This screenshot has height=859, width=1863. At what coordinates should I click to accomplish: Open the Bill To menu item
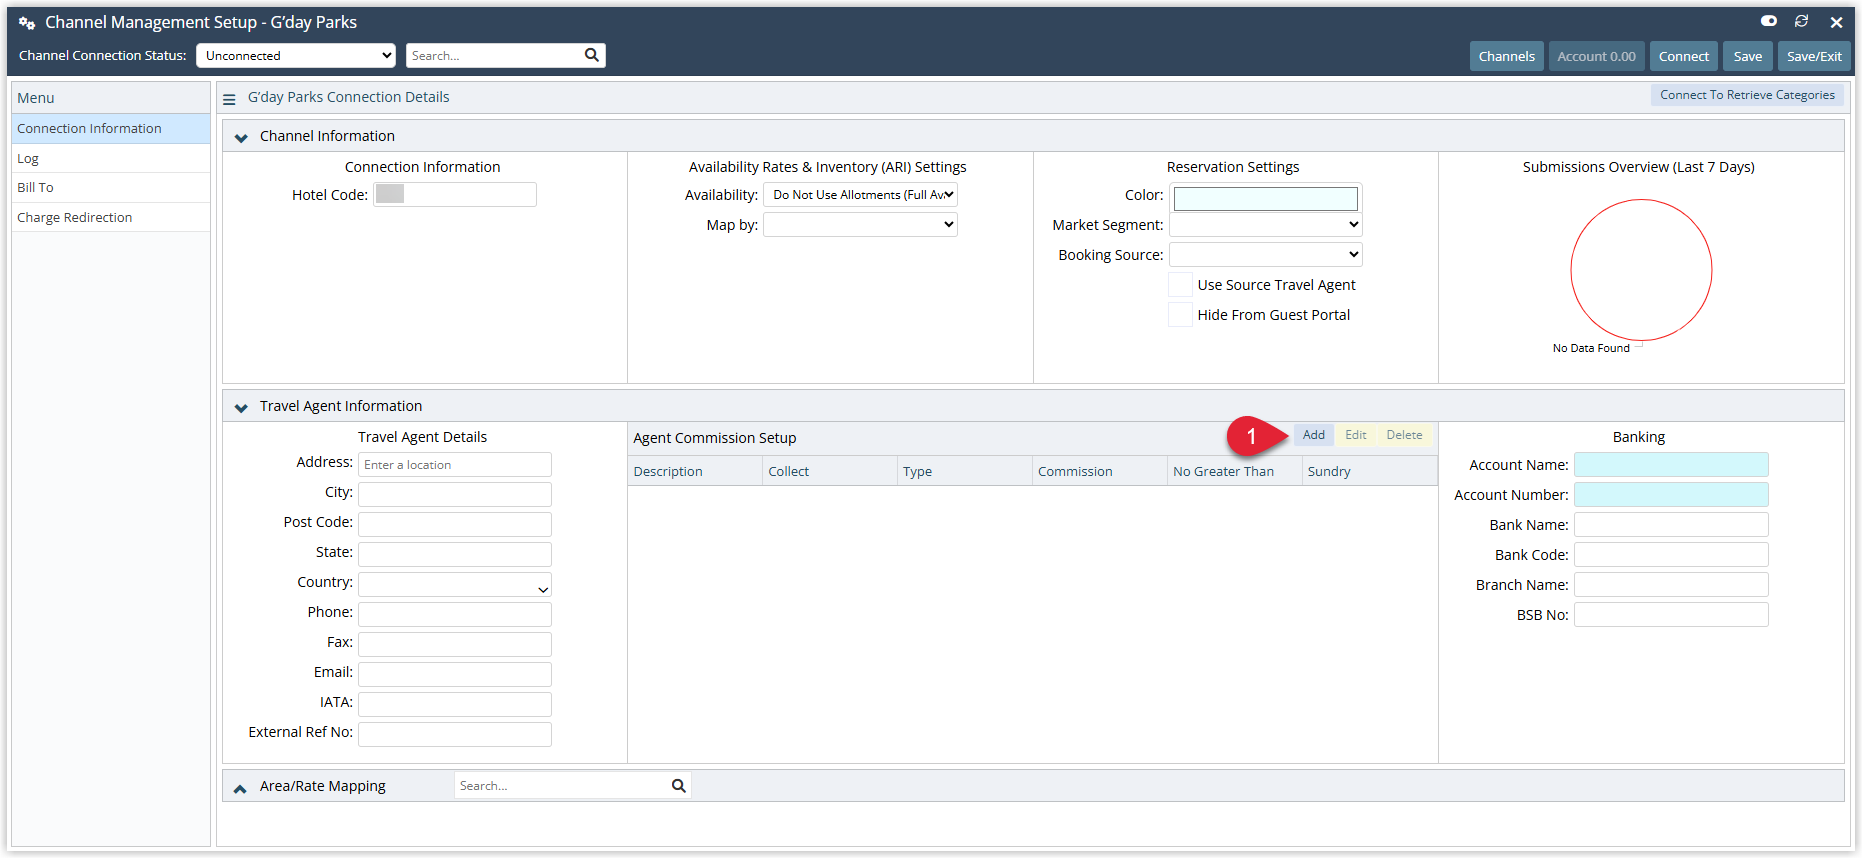111,187
